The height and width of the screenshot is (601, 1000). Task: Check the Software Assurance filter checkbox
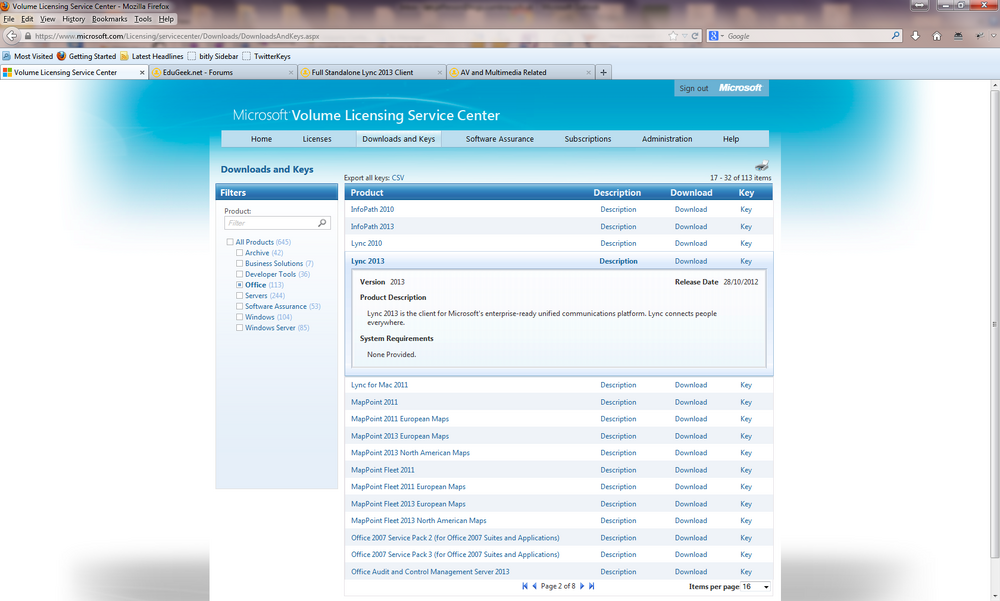click(239, 306)
